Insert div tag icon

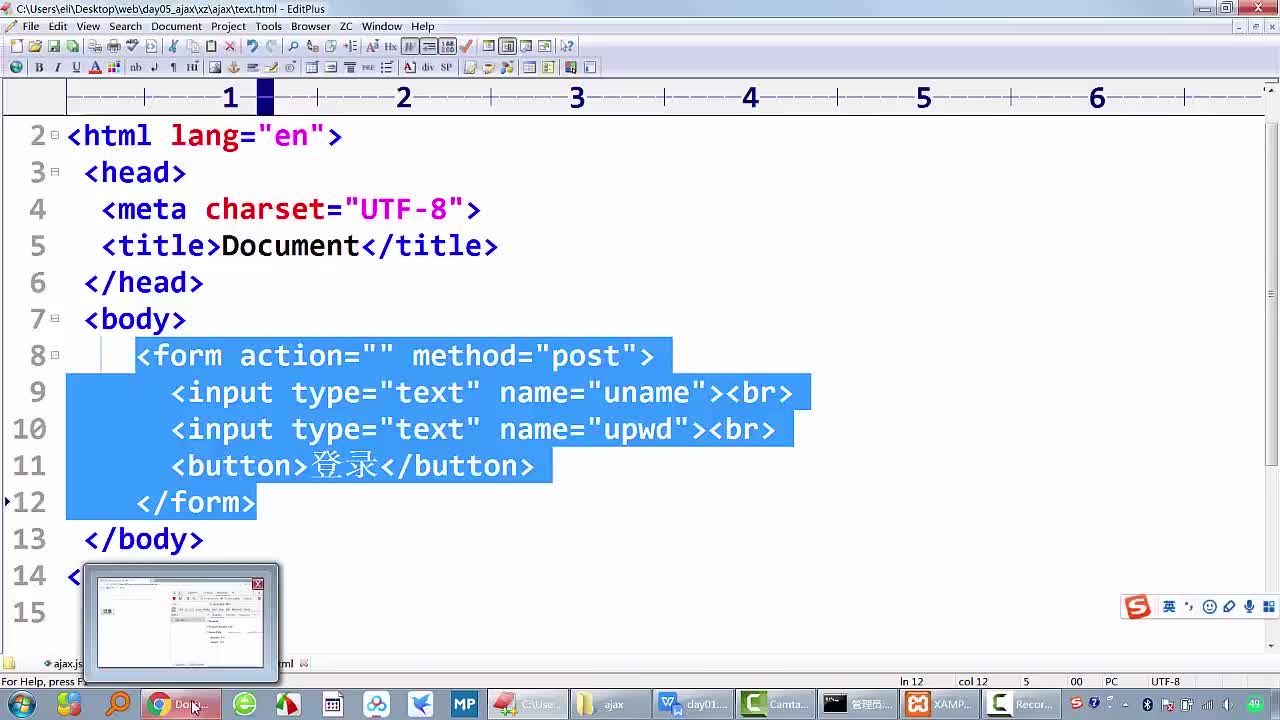click(x=428, y=67)
